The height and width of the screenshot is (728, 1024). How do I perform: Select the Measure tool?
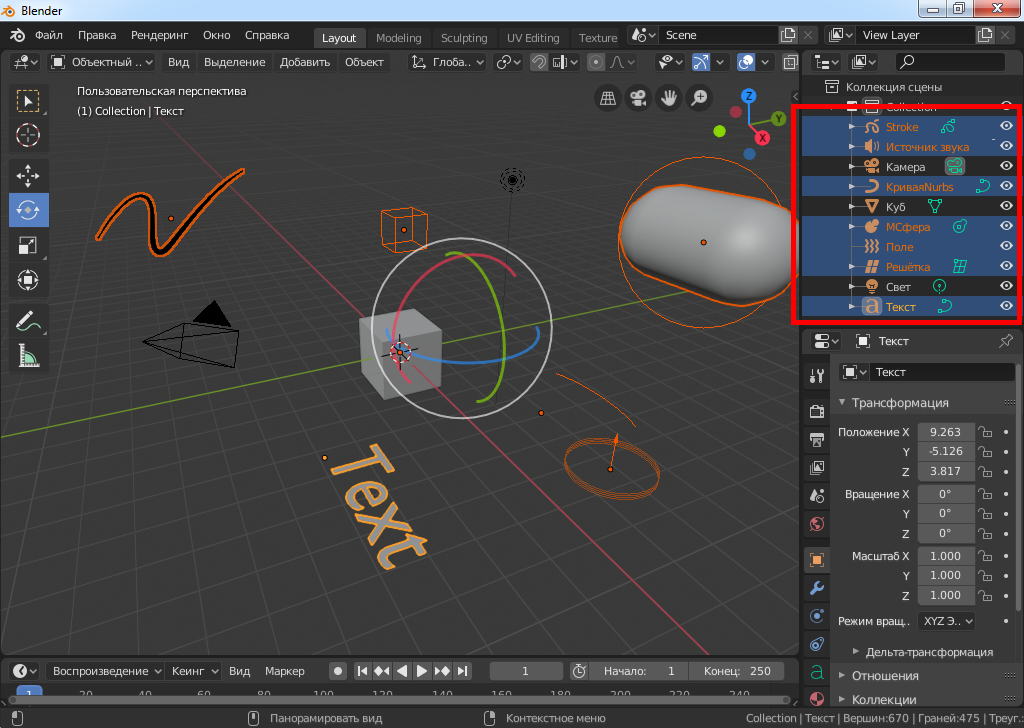[28, 355]
